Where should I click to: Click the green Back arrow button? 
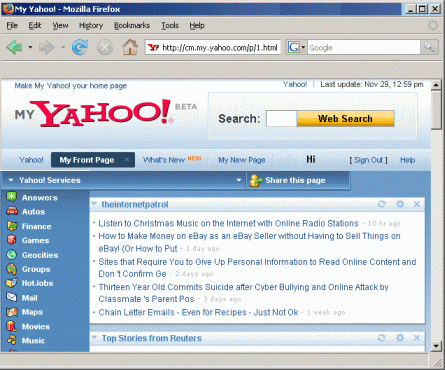pyautogui.click(x=14, y=47)
